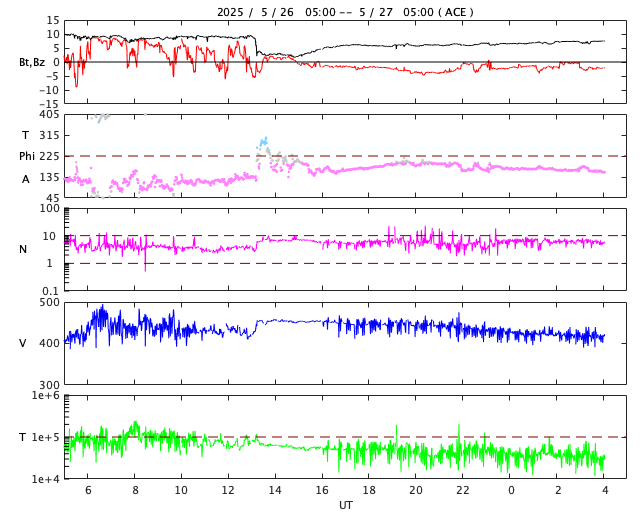Click the "45" tick label
640x512 pixels.
tap(53, 198)
